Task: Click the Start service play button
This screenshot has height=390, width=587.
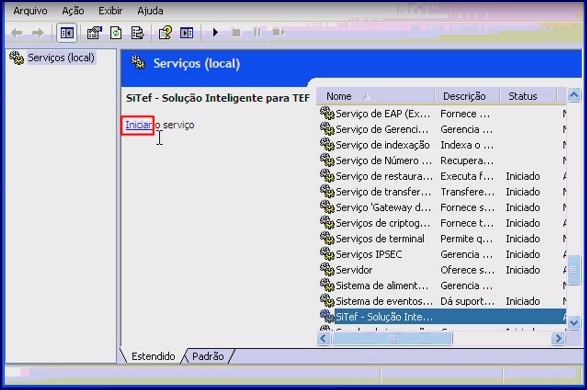Action: [215, 33]
